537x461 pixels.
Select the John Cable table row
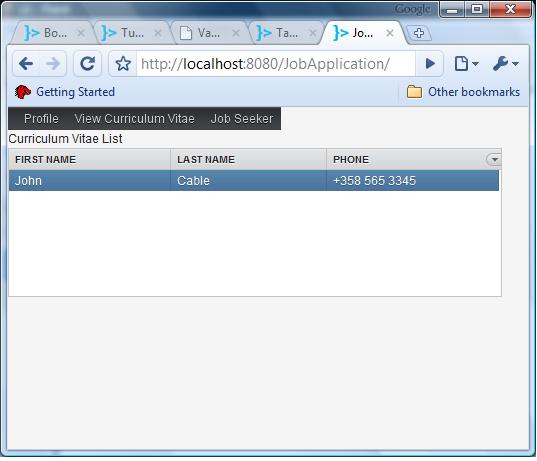[254, 180]
